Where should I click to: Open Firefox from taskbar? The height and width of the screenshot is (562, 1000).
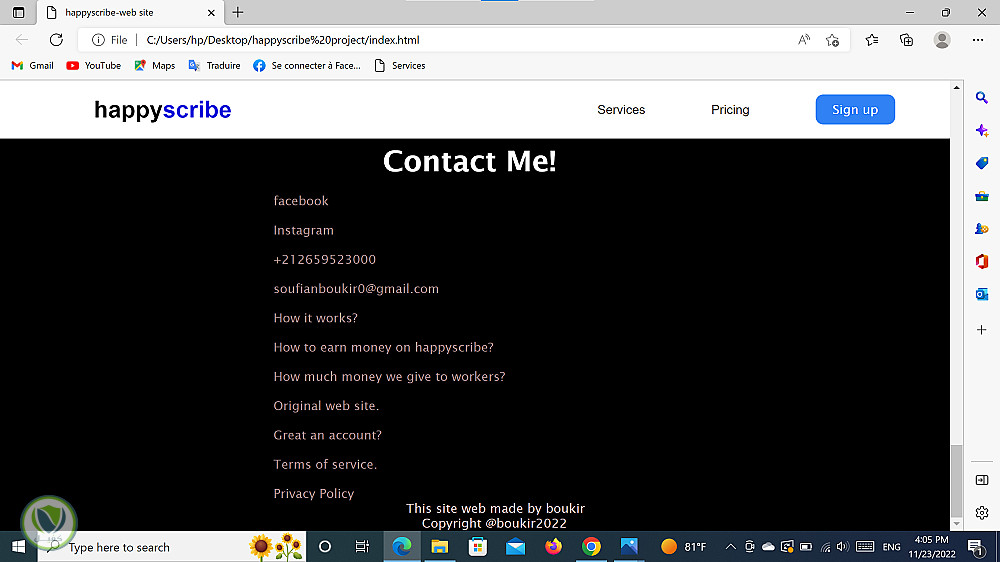click(x=553, y=547)
